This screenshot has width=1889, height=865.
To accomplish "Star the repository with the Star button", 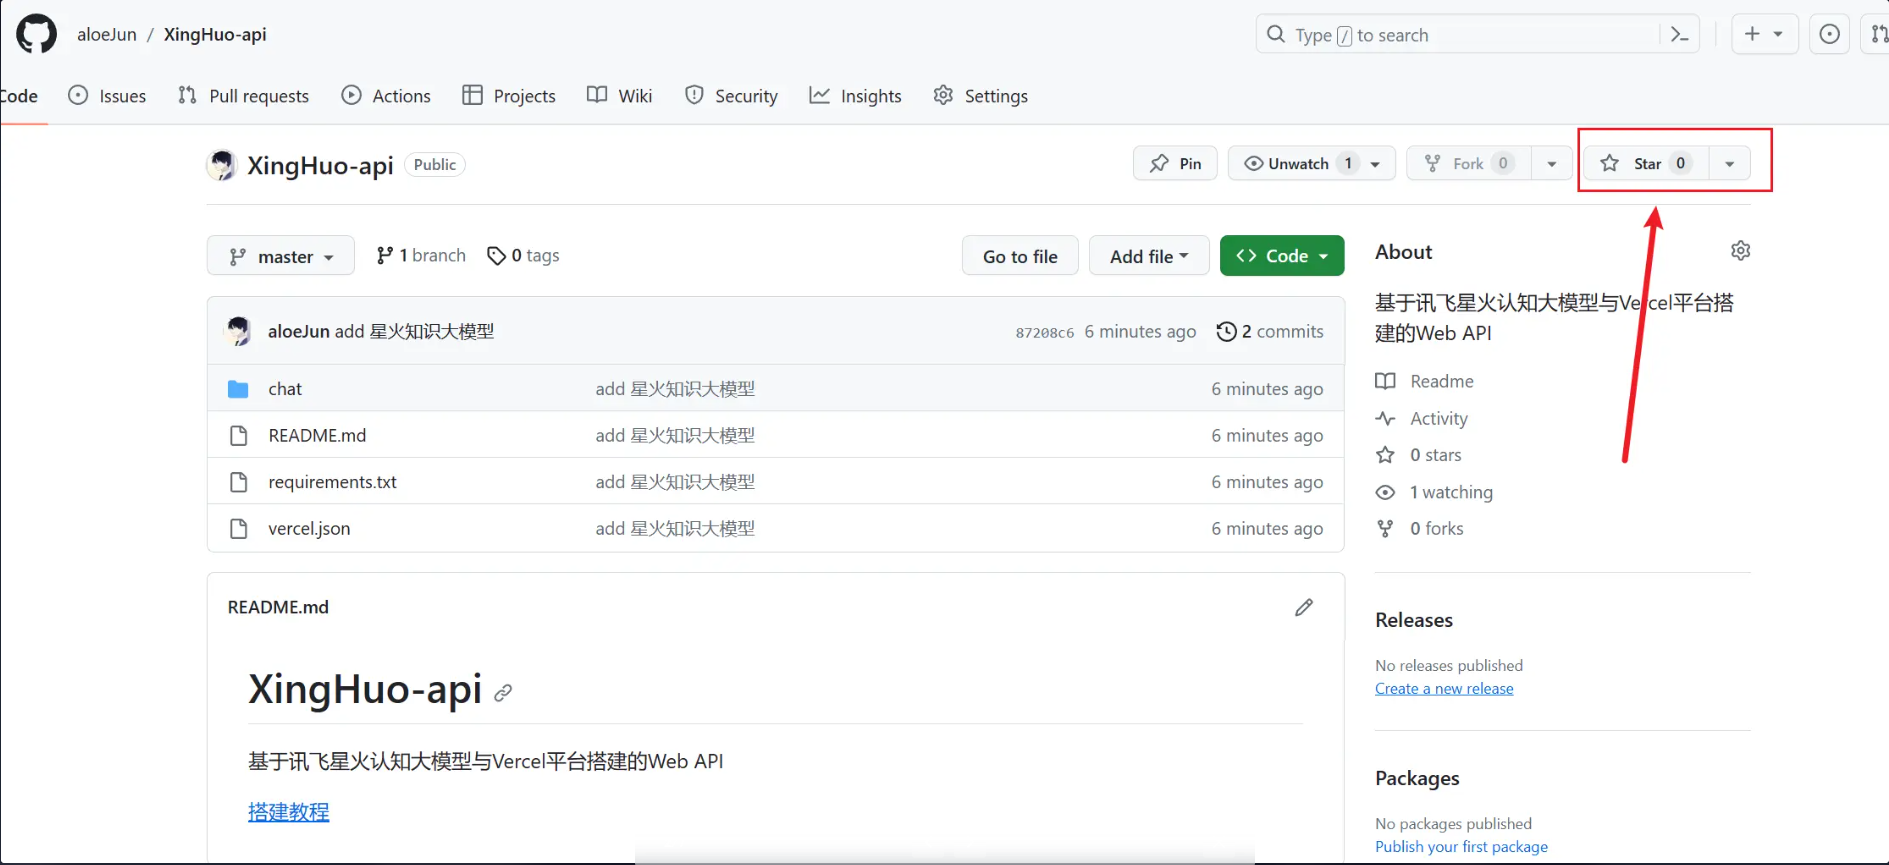I will 1646,163.
